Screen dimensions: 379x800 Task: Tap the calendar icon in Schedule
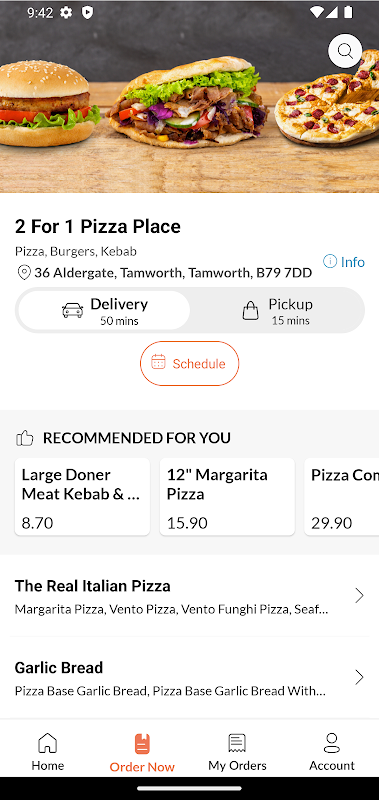click(x=158, y=363)
